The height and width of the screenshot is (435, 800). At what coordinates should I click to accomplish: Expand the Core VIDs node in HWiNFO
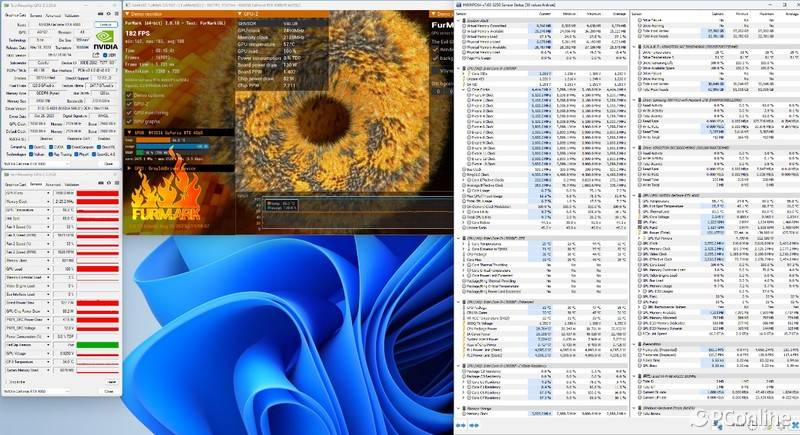[463, 73]
